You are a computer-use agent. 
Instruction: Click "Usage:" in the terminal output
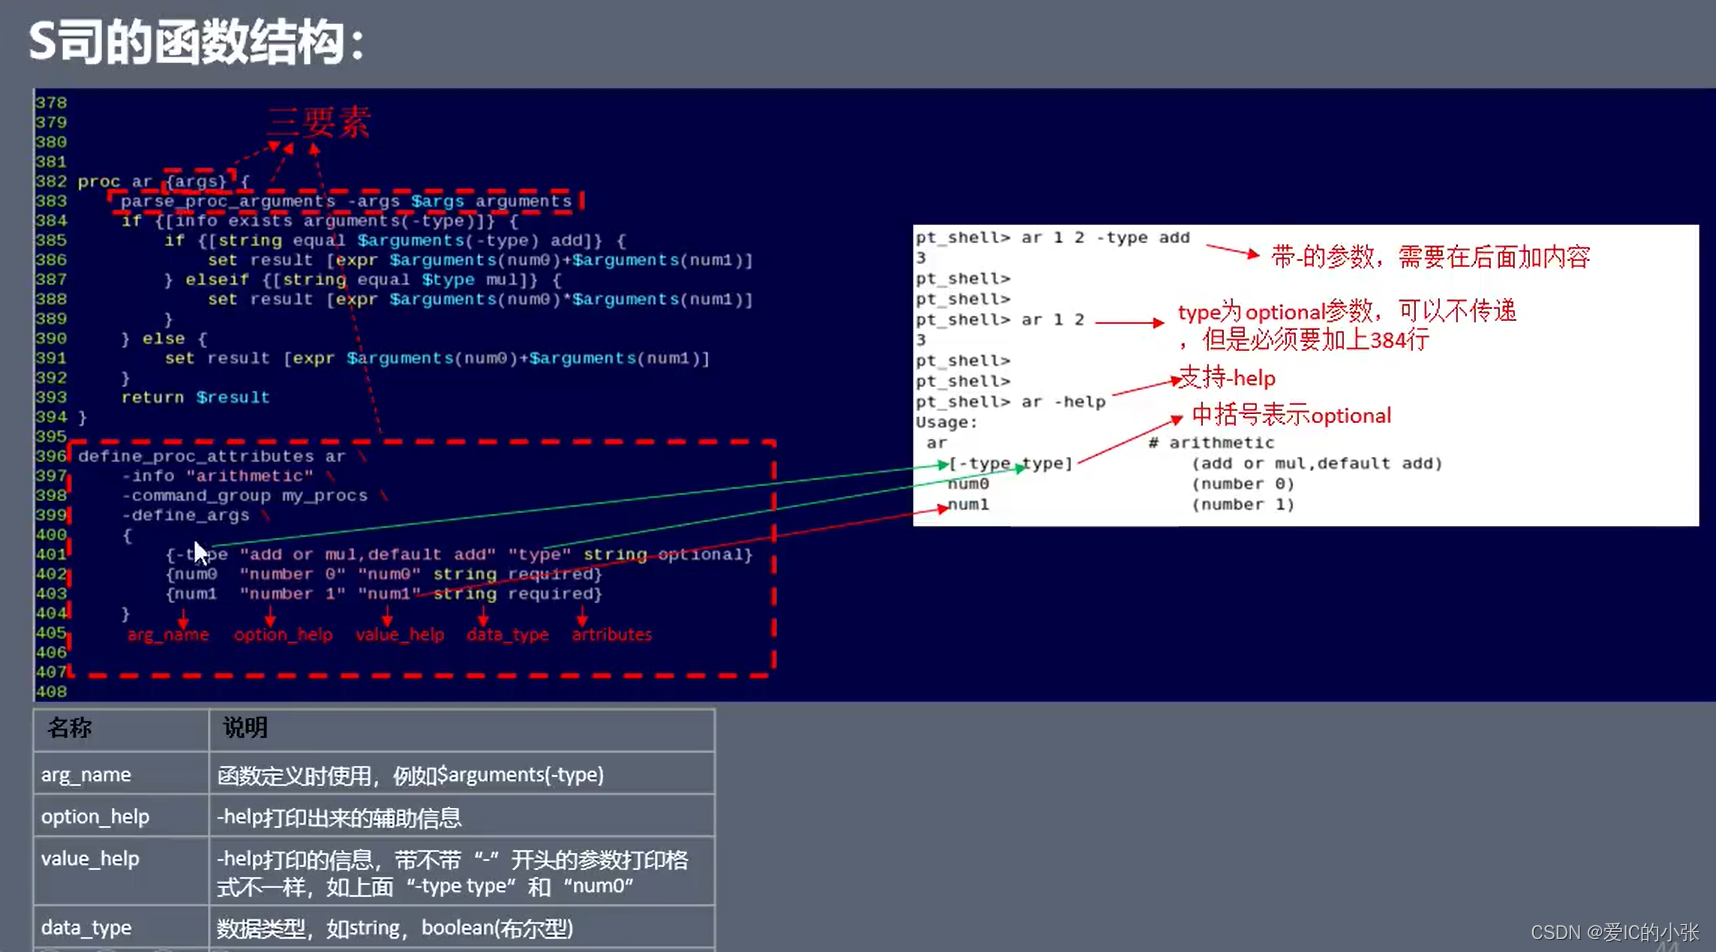(947, 422)
